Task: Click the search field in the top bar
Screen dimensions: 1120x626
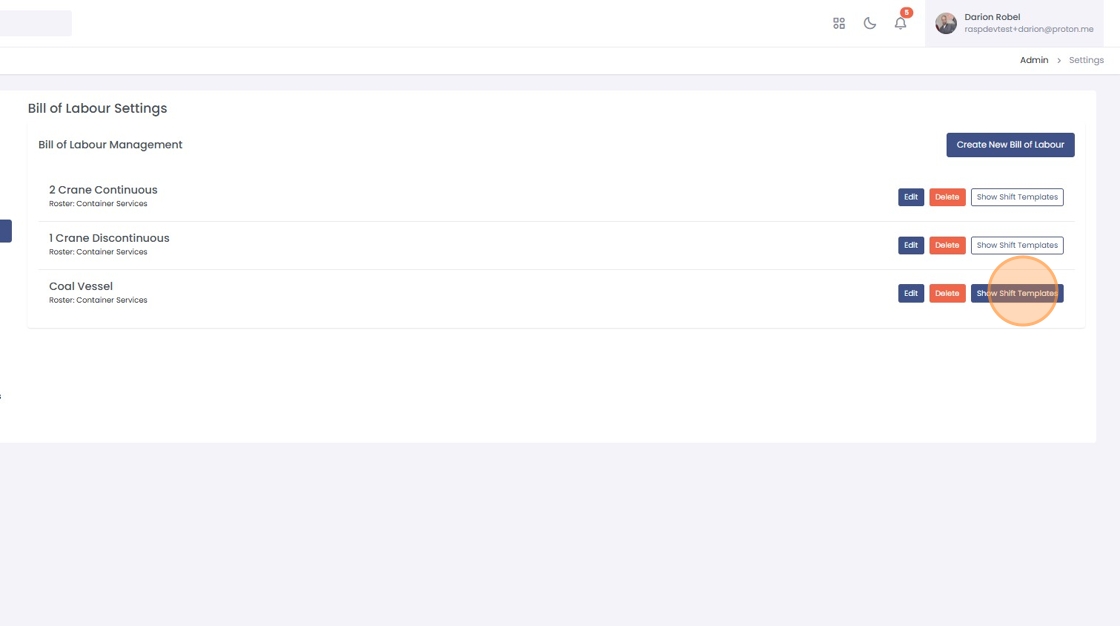Action: pos(35,23)
